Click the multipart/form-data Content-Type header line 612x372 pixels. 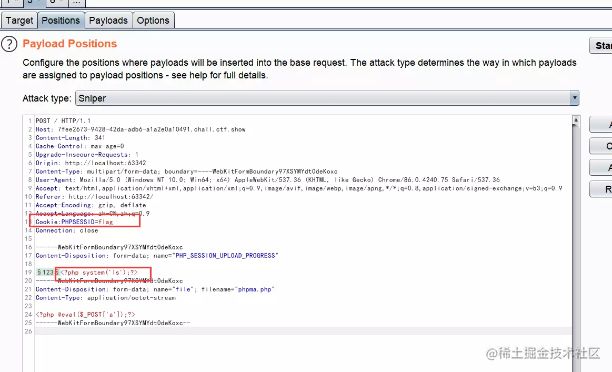(186, 171)
